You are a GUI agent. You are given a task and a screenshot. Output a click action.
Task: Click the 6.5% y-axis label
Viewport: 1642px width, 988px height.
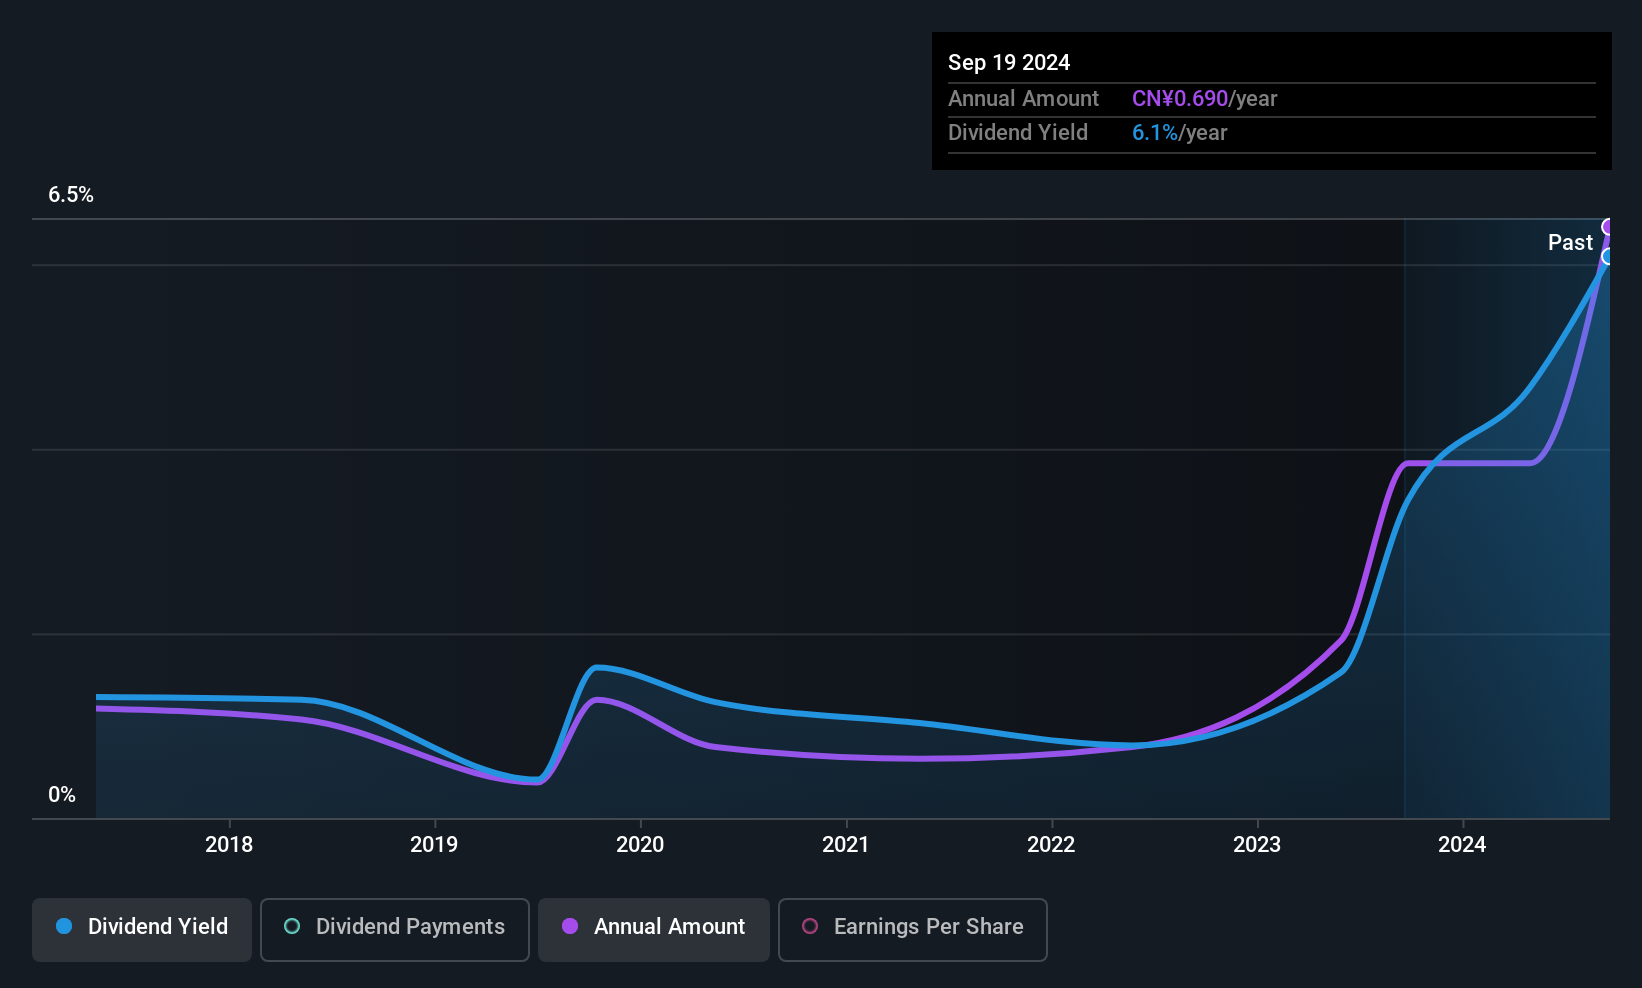pos(71,195)
